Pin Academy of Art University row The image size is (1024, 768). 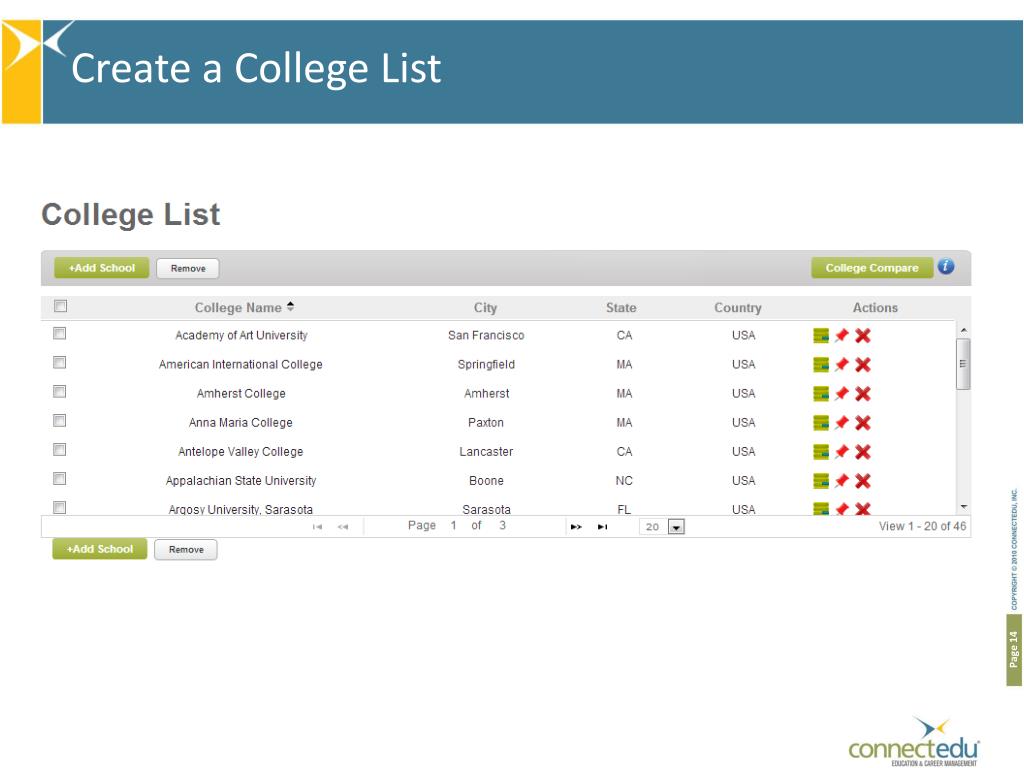tap(842, 336)
